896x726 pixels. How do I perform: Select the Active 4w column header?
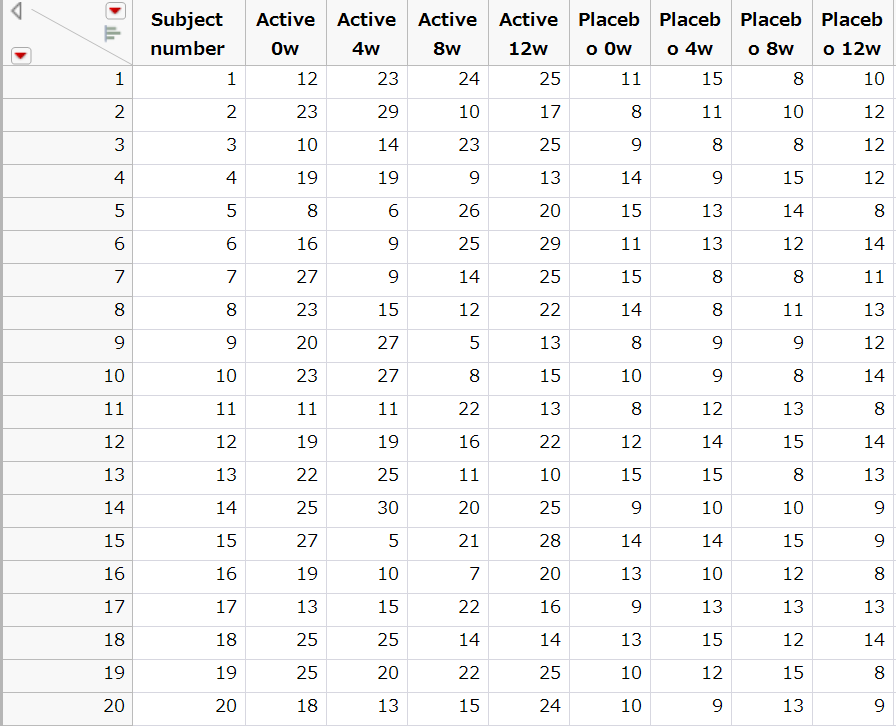click(x=366, y=32)
